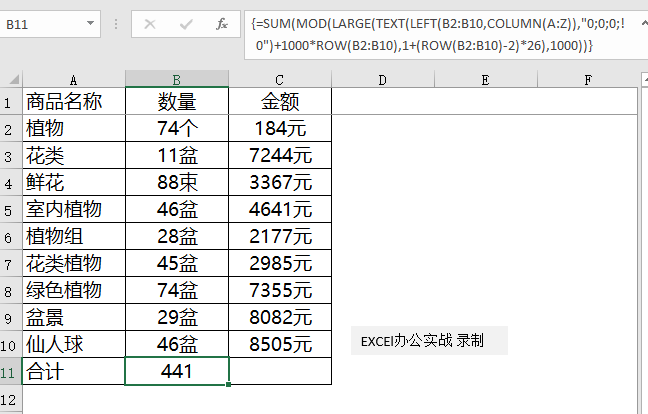Image resolution: width=648 pixels, height=414 pixels.
Task: Click the 金额 header cell
Action: 280,101
